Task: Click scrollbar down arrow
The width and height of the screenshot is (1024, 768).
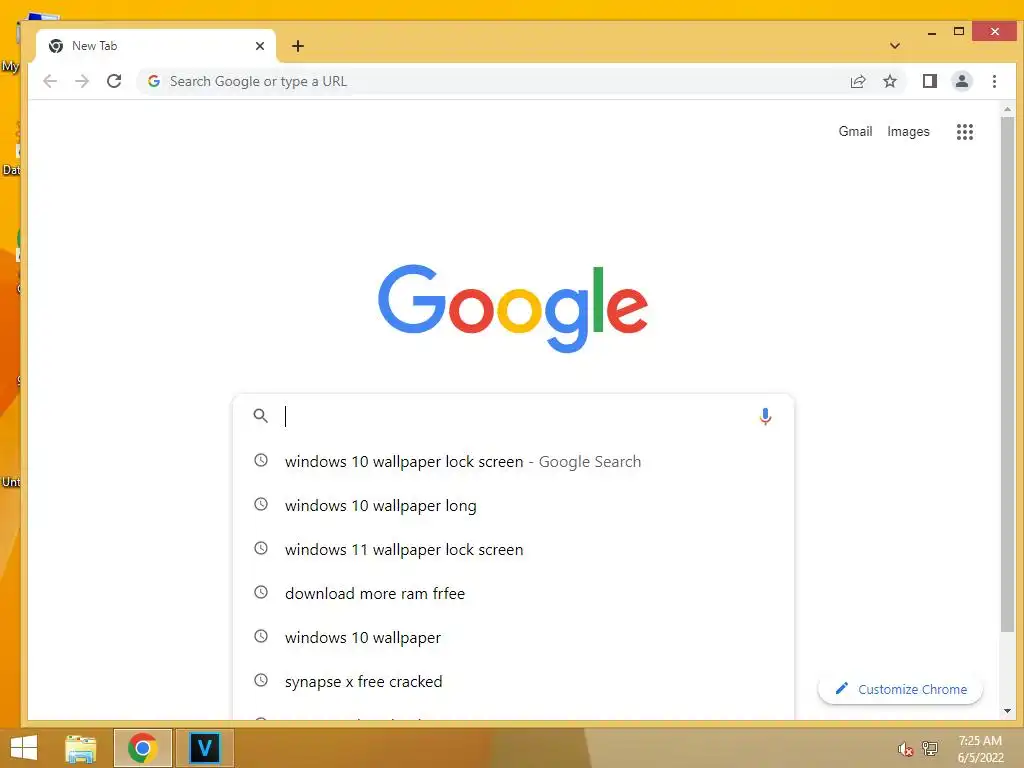Action: click(1007, 711)
